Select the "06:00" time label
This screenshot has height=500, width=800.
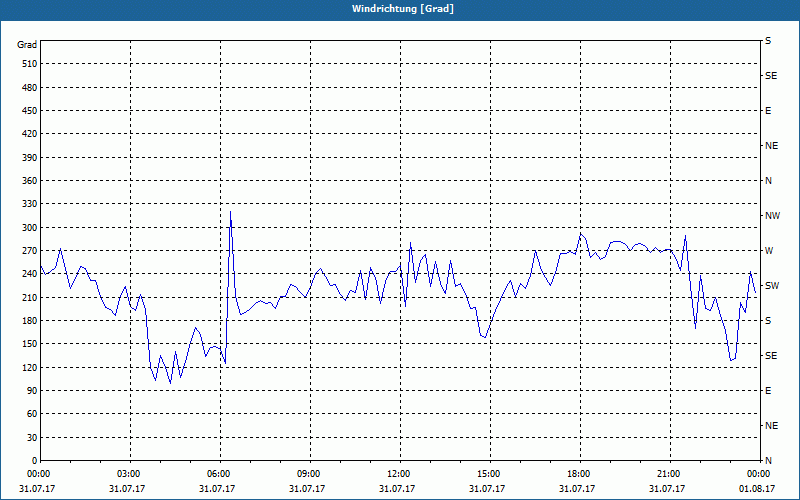pyautogui.click(x=217, y=474)
